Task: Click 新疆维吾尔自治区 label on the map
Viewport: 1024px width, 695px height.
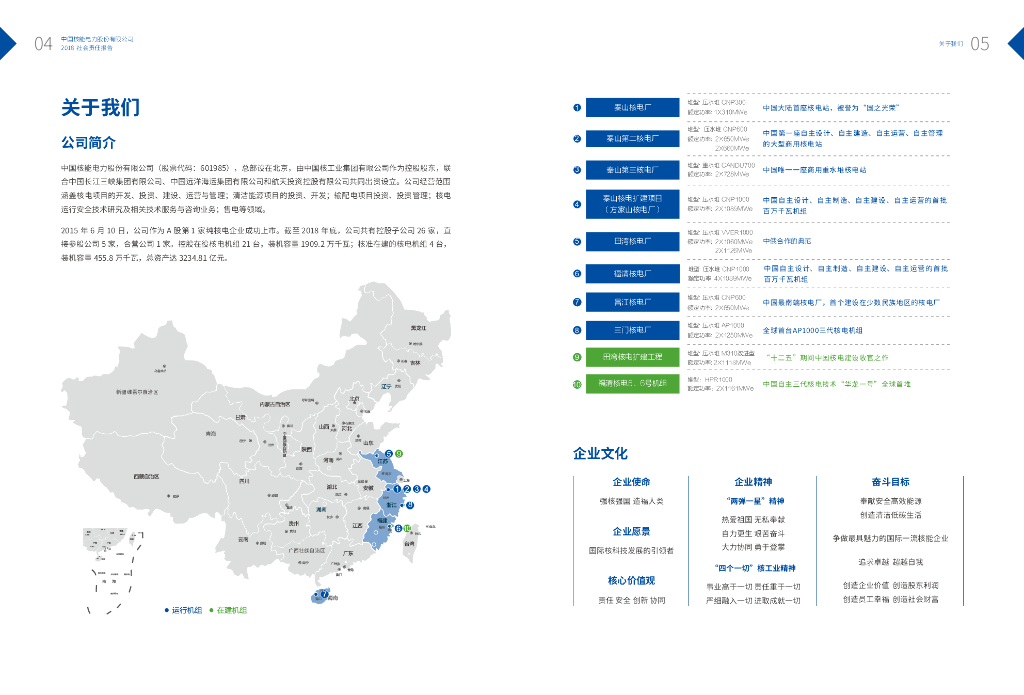Action: pyautogui.click(x=137, y=392)
